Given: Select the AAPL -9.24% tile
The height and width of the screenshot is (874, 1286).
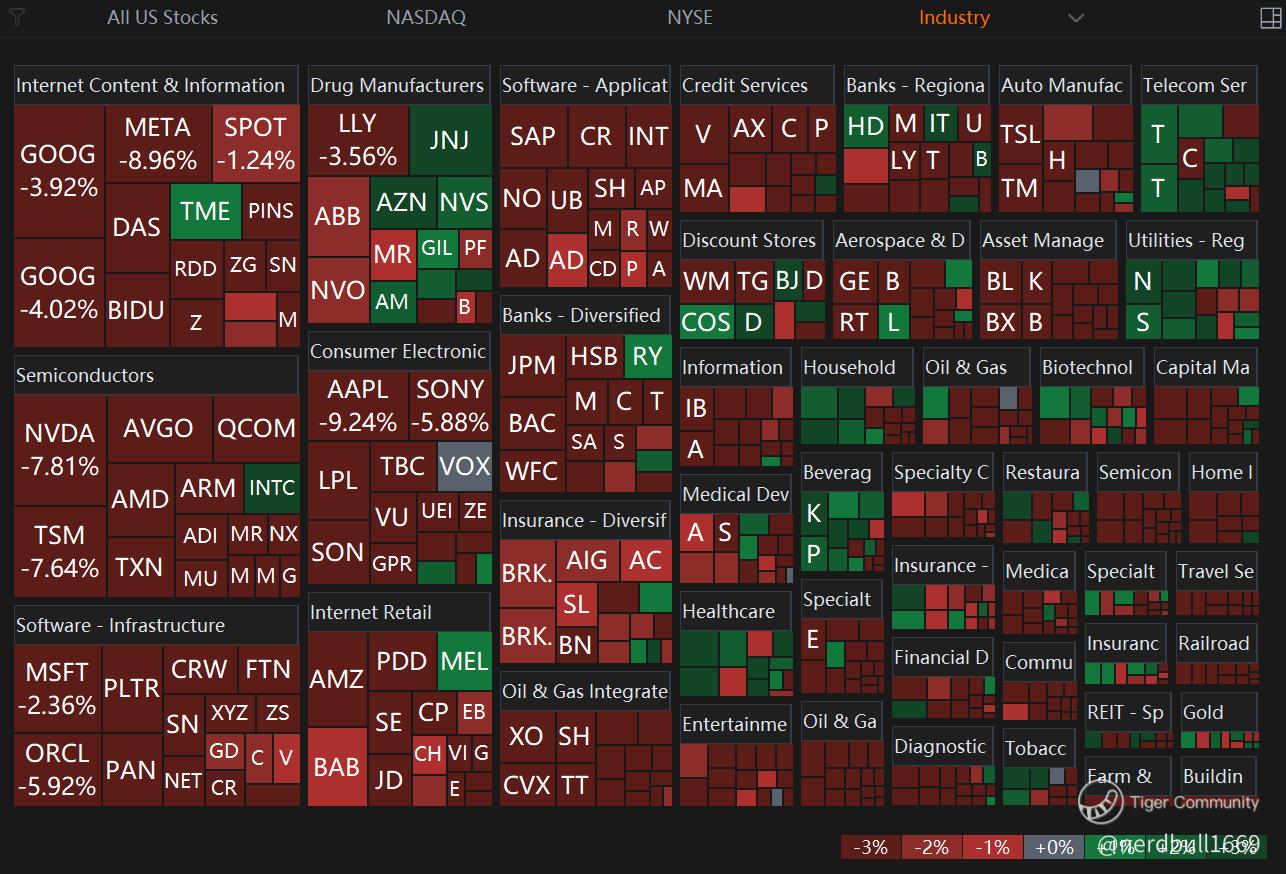Looking at the screenshot, I should pos(358,406).
